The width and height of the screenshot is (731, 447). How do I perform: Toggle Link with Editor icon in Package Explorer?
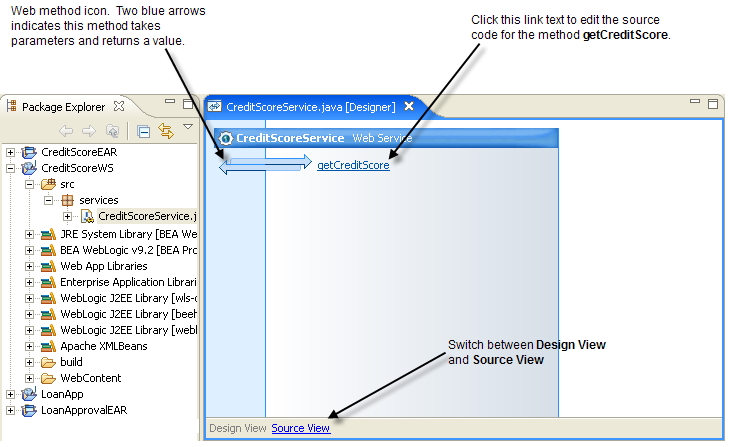(166, 131)
